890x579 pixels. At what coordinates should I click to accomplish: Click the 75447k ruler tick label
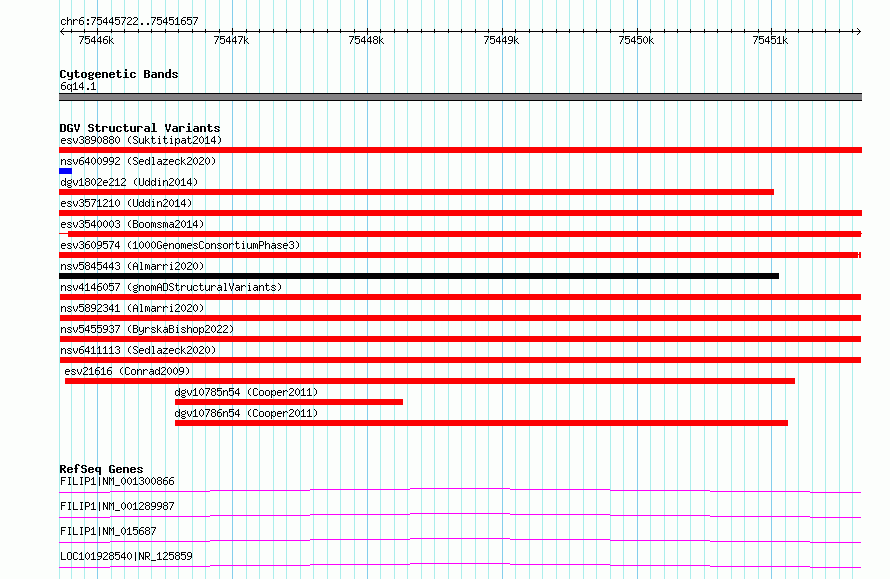[x=231, y=40]
